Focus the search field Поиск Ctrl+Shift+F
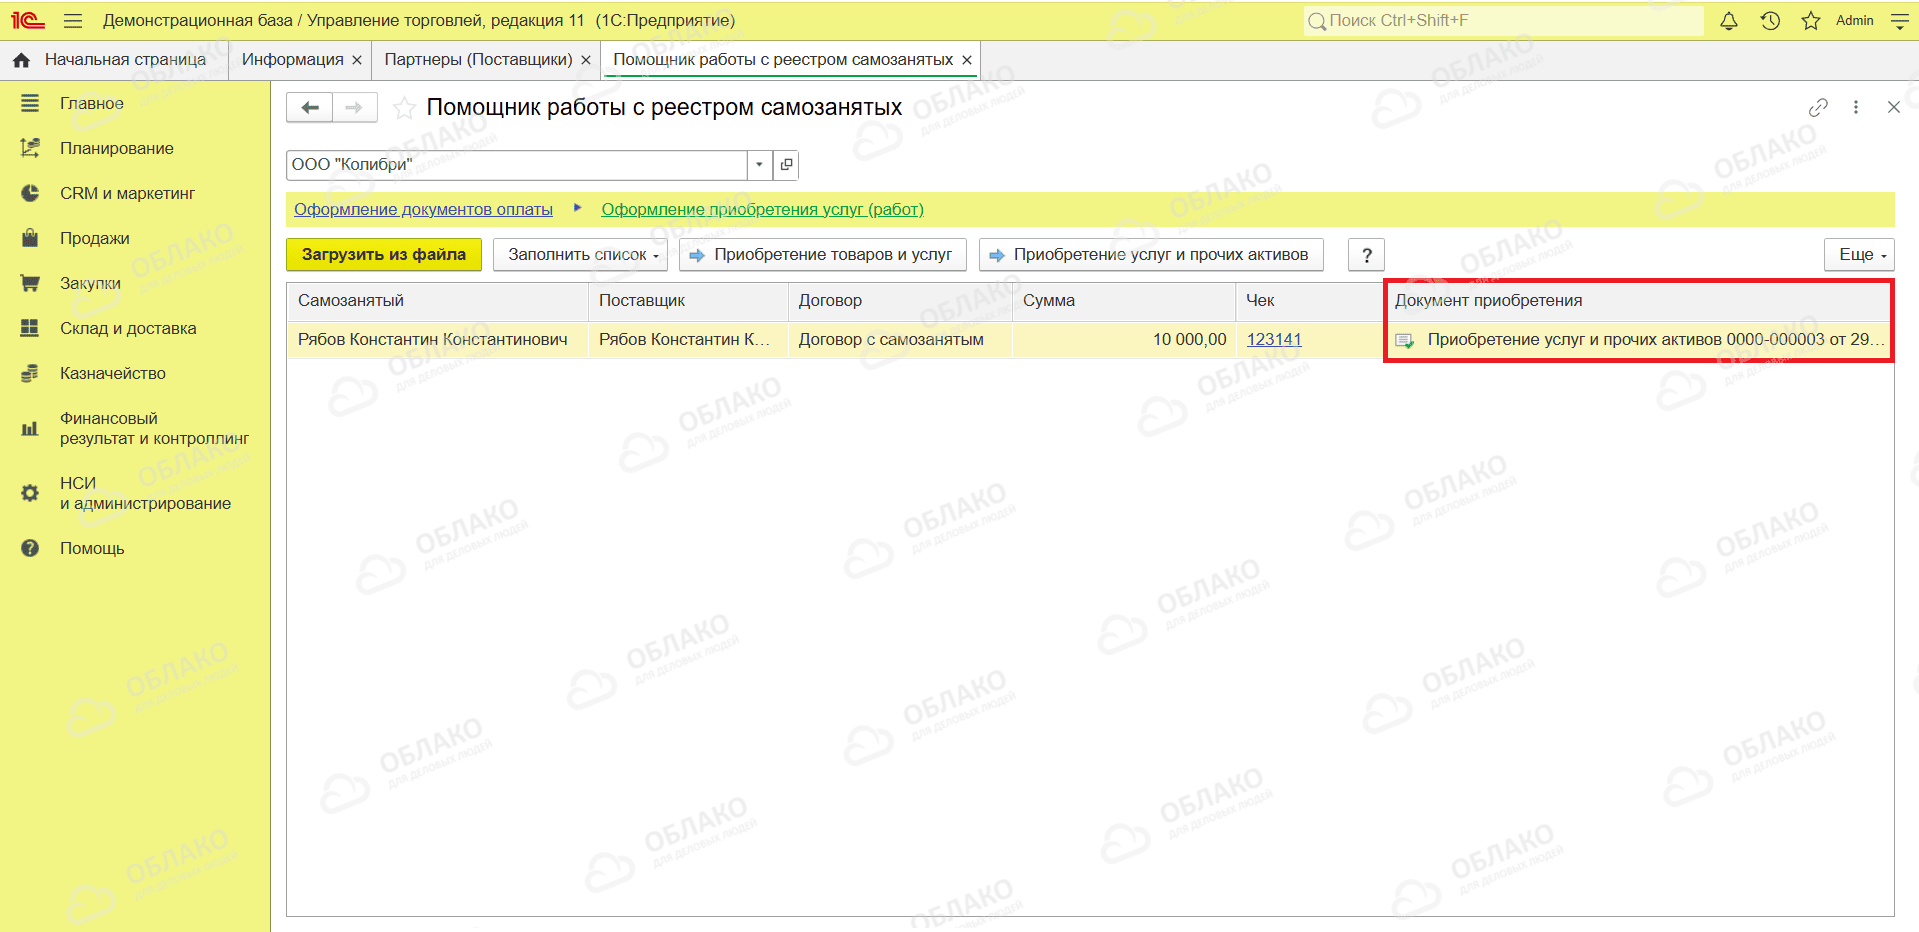Image resolution: width=1919 pixels, height=932 pixels. coord(1504,20)
